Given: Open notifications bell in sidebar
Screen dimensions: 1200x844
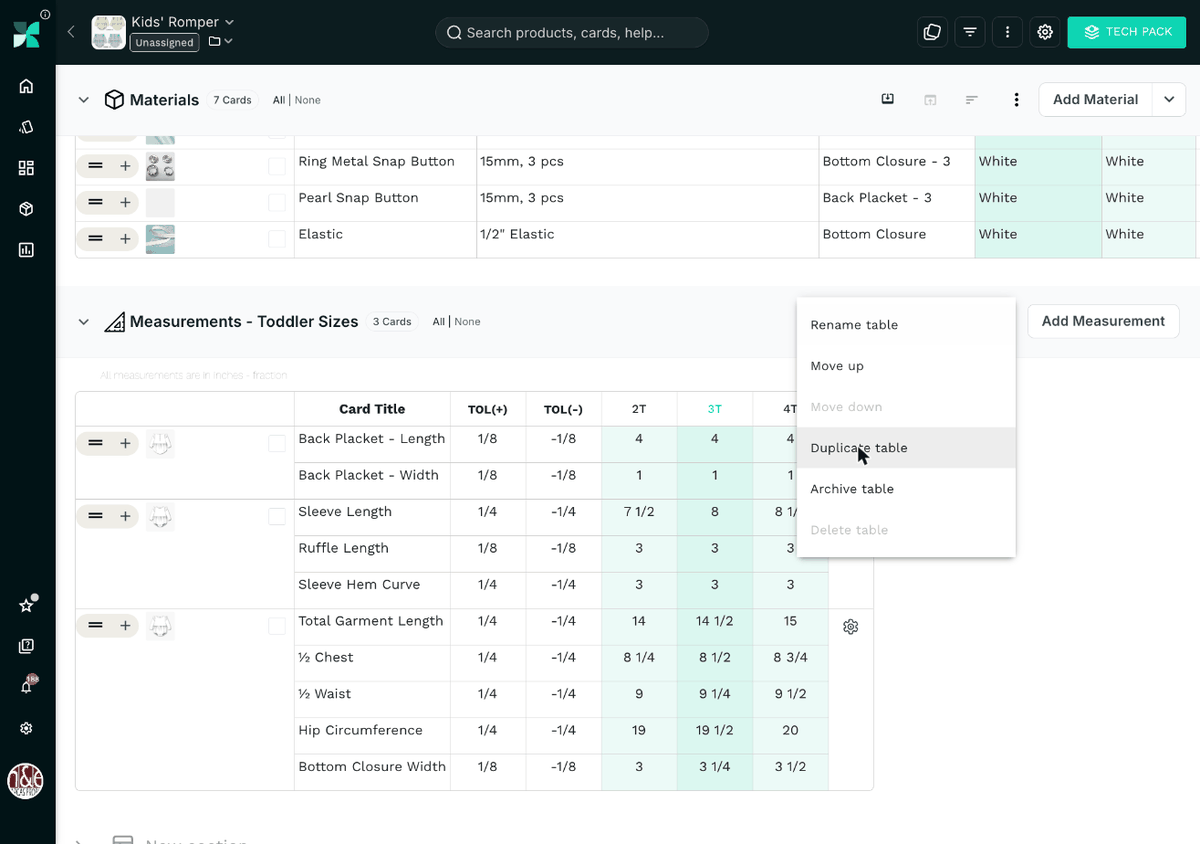Looking at the screenshot, I should click(x=27, y=687).
